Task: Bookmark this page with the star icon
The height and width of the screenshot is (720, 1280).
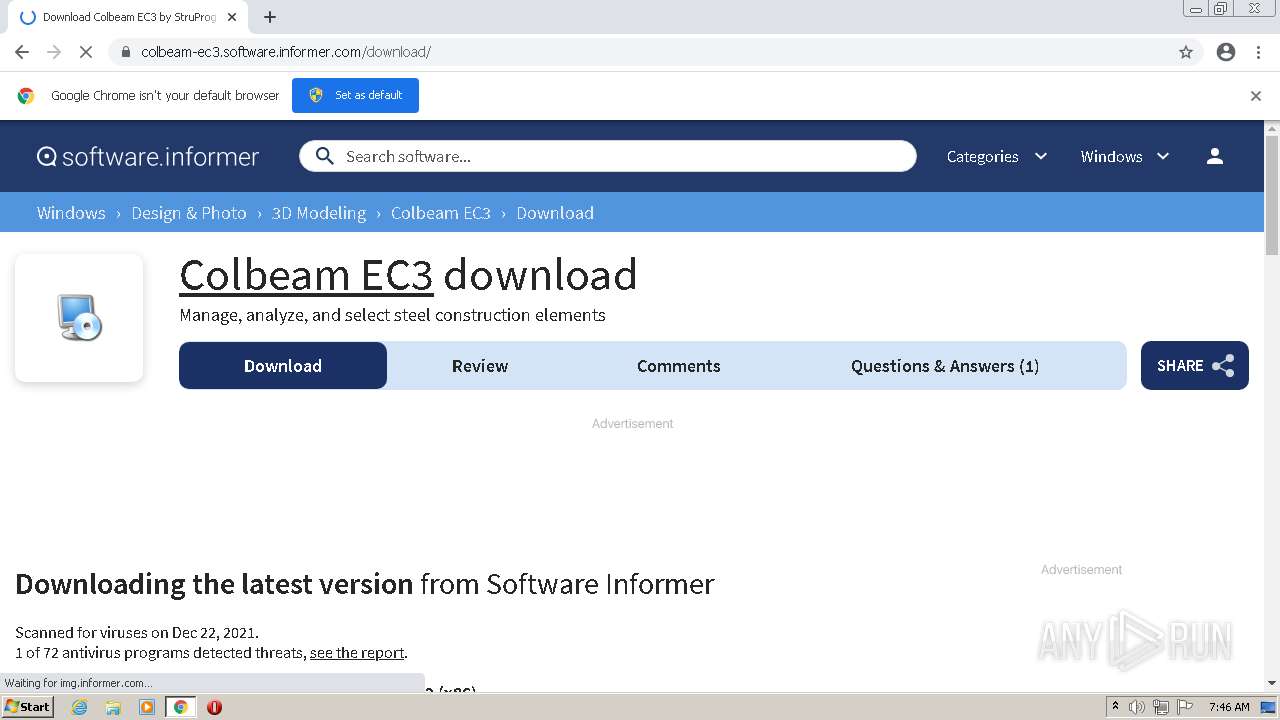Action: (x=1186, y=52)
